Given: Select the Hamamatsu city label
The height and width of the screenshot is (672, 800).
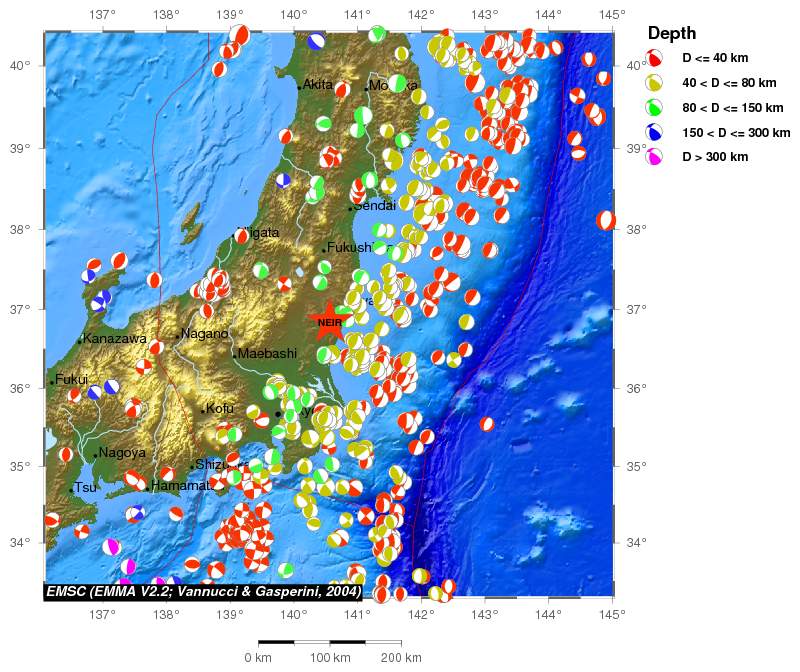Looking at the screenshot, I should [x=184, y=485].
